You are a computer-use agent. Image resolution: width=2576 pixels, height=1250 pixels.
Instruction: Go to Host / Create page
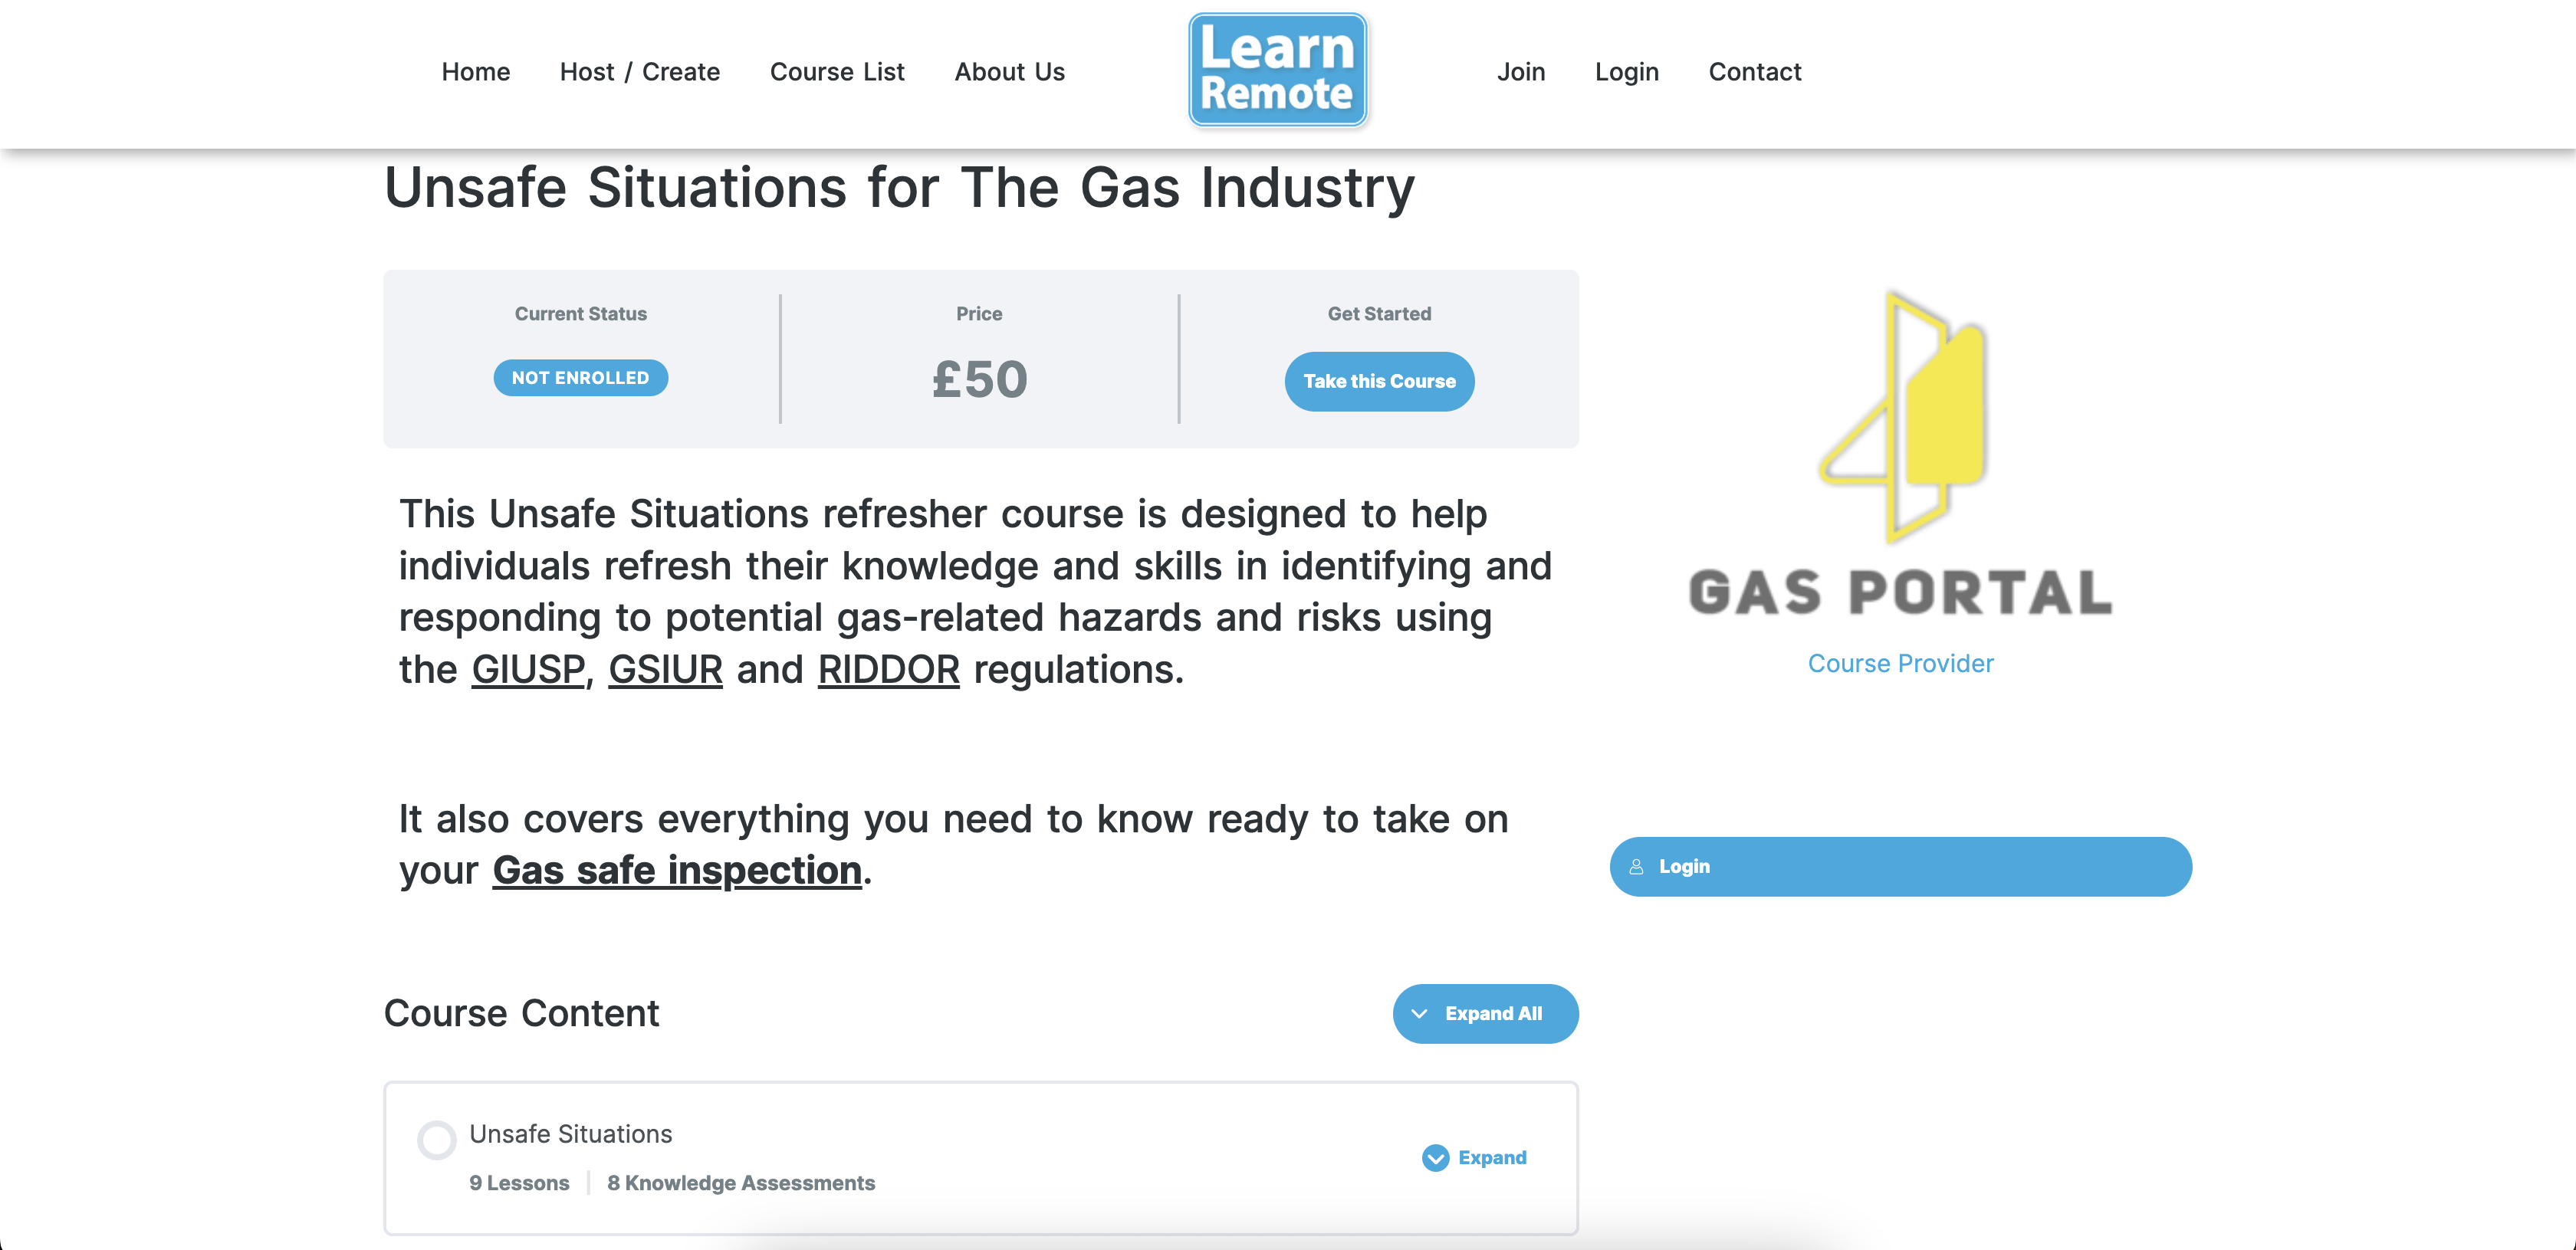coord(639,72)
